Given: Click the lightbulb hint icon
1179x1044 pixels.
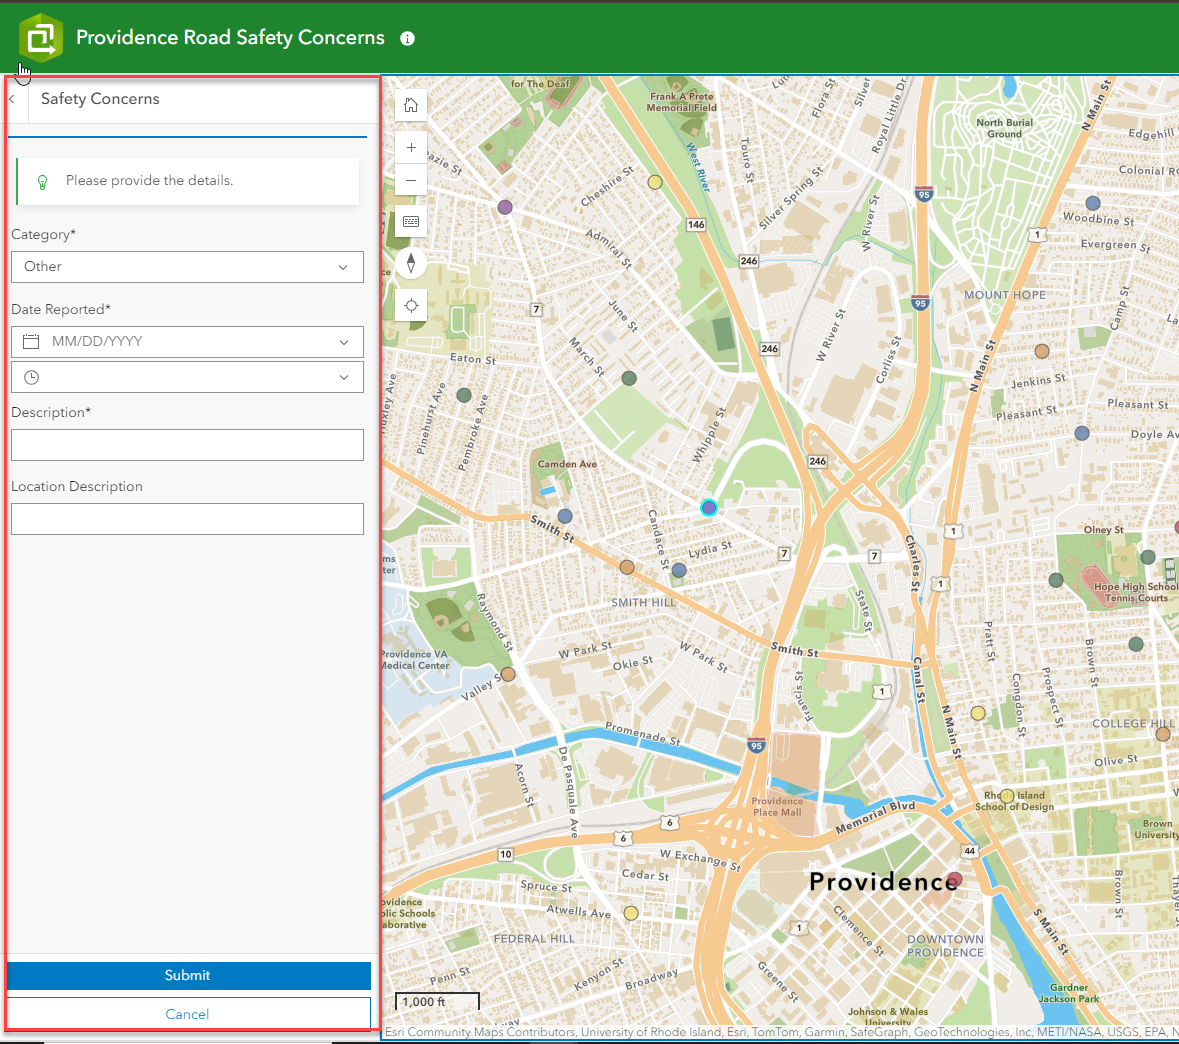Looking at the screenshot, I should click(x=40, y=182).
